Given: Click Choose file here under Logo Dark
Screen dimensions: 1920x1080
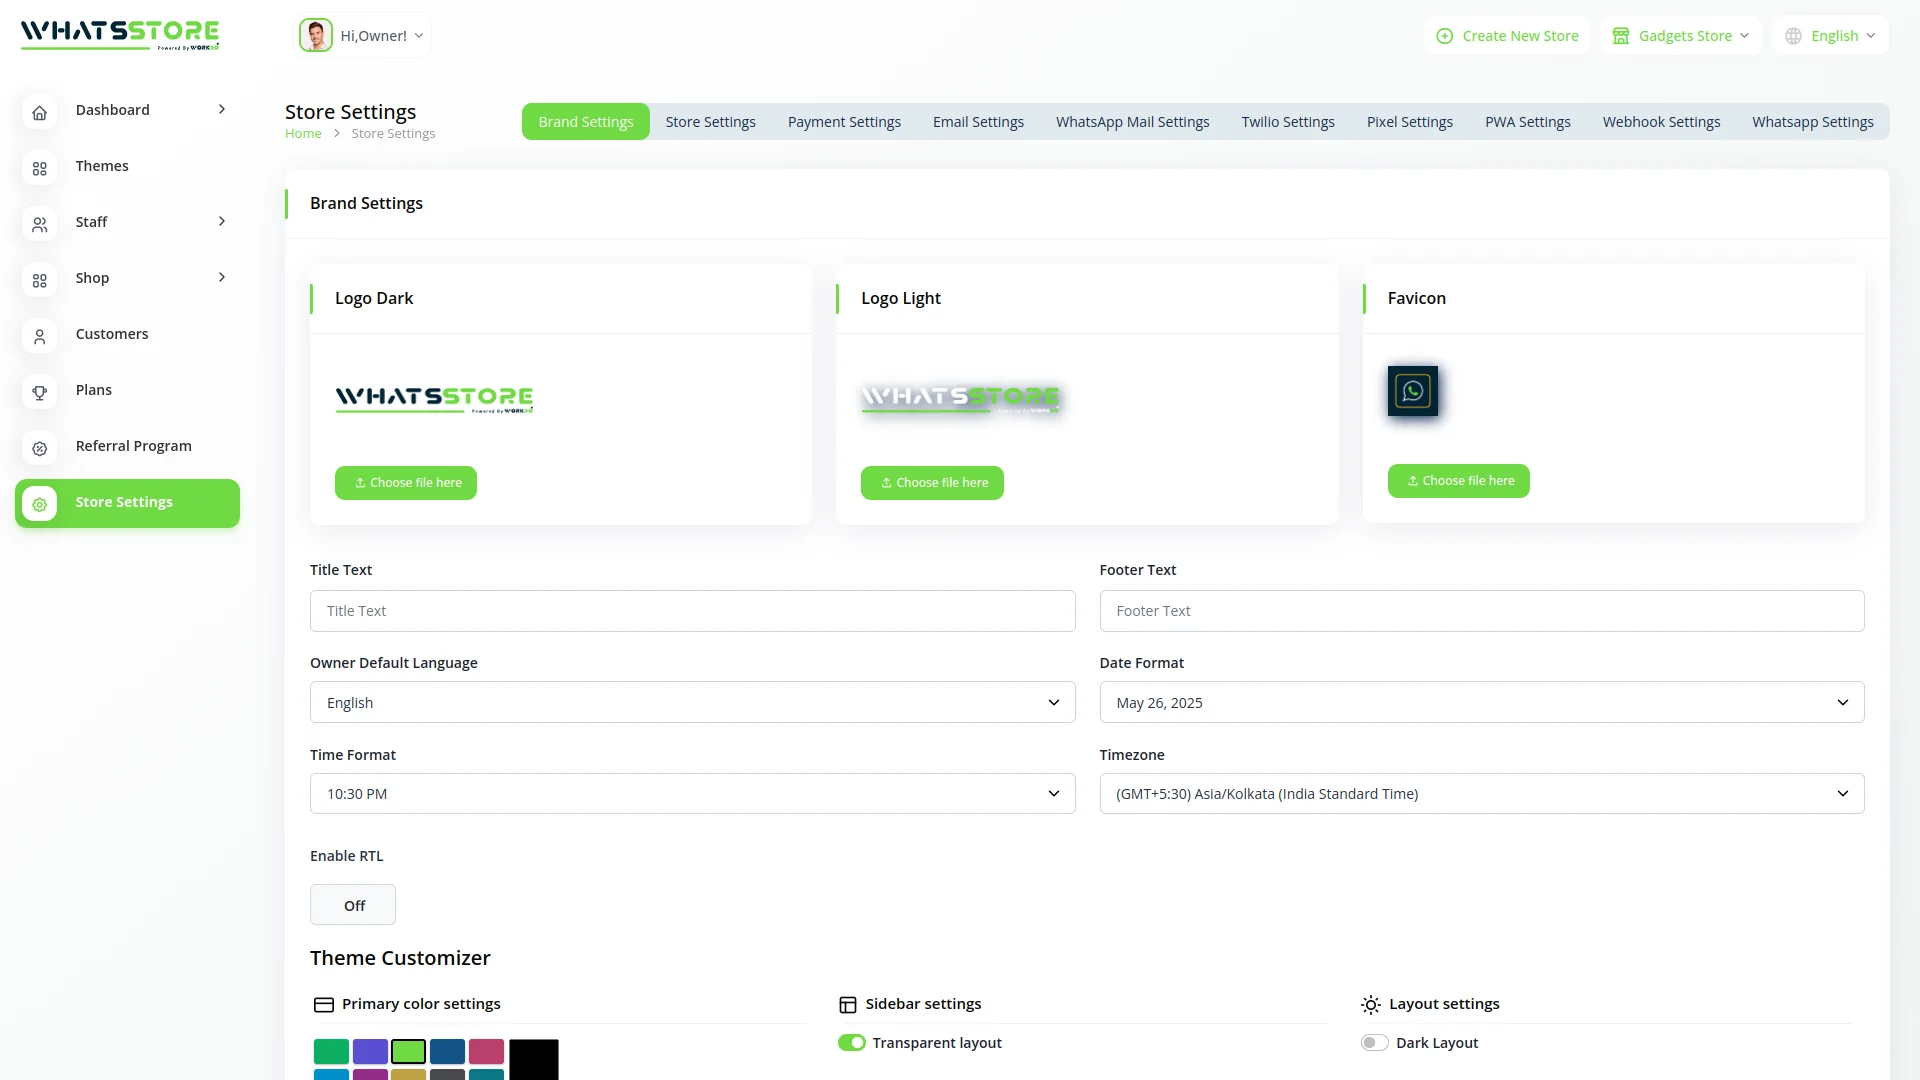Looking at the screenshot, I should (x=406, y=483).
